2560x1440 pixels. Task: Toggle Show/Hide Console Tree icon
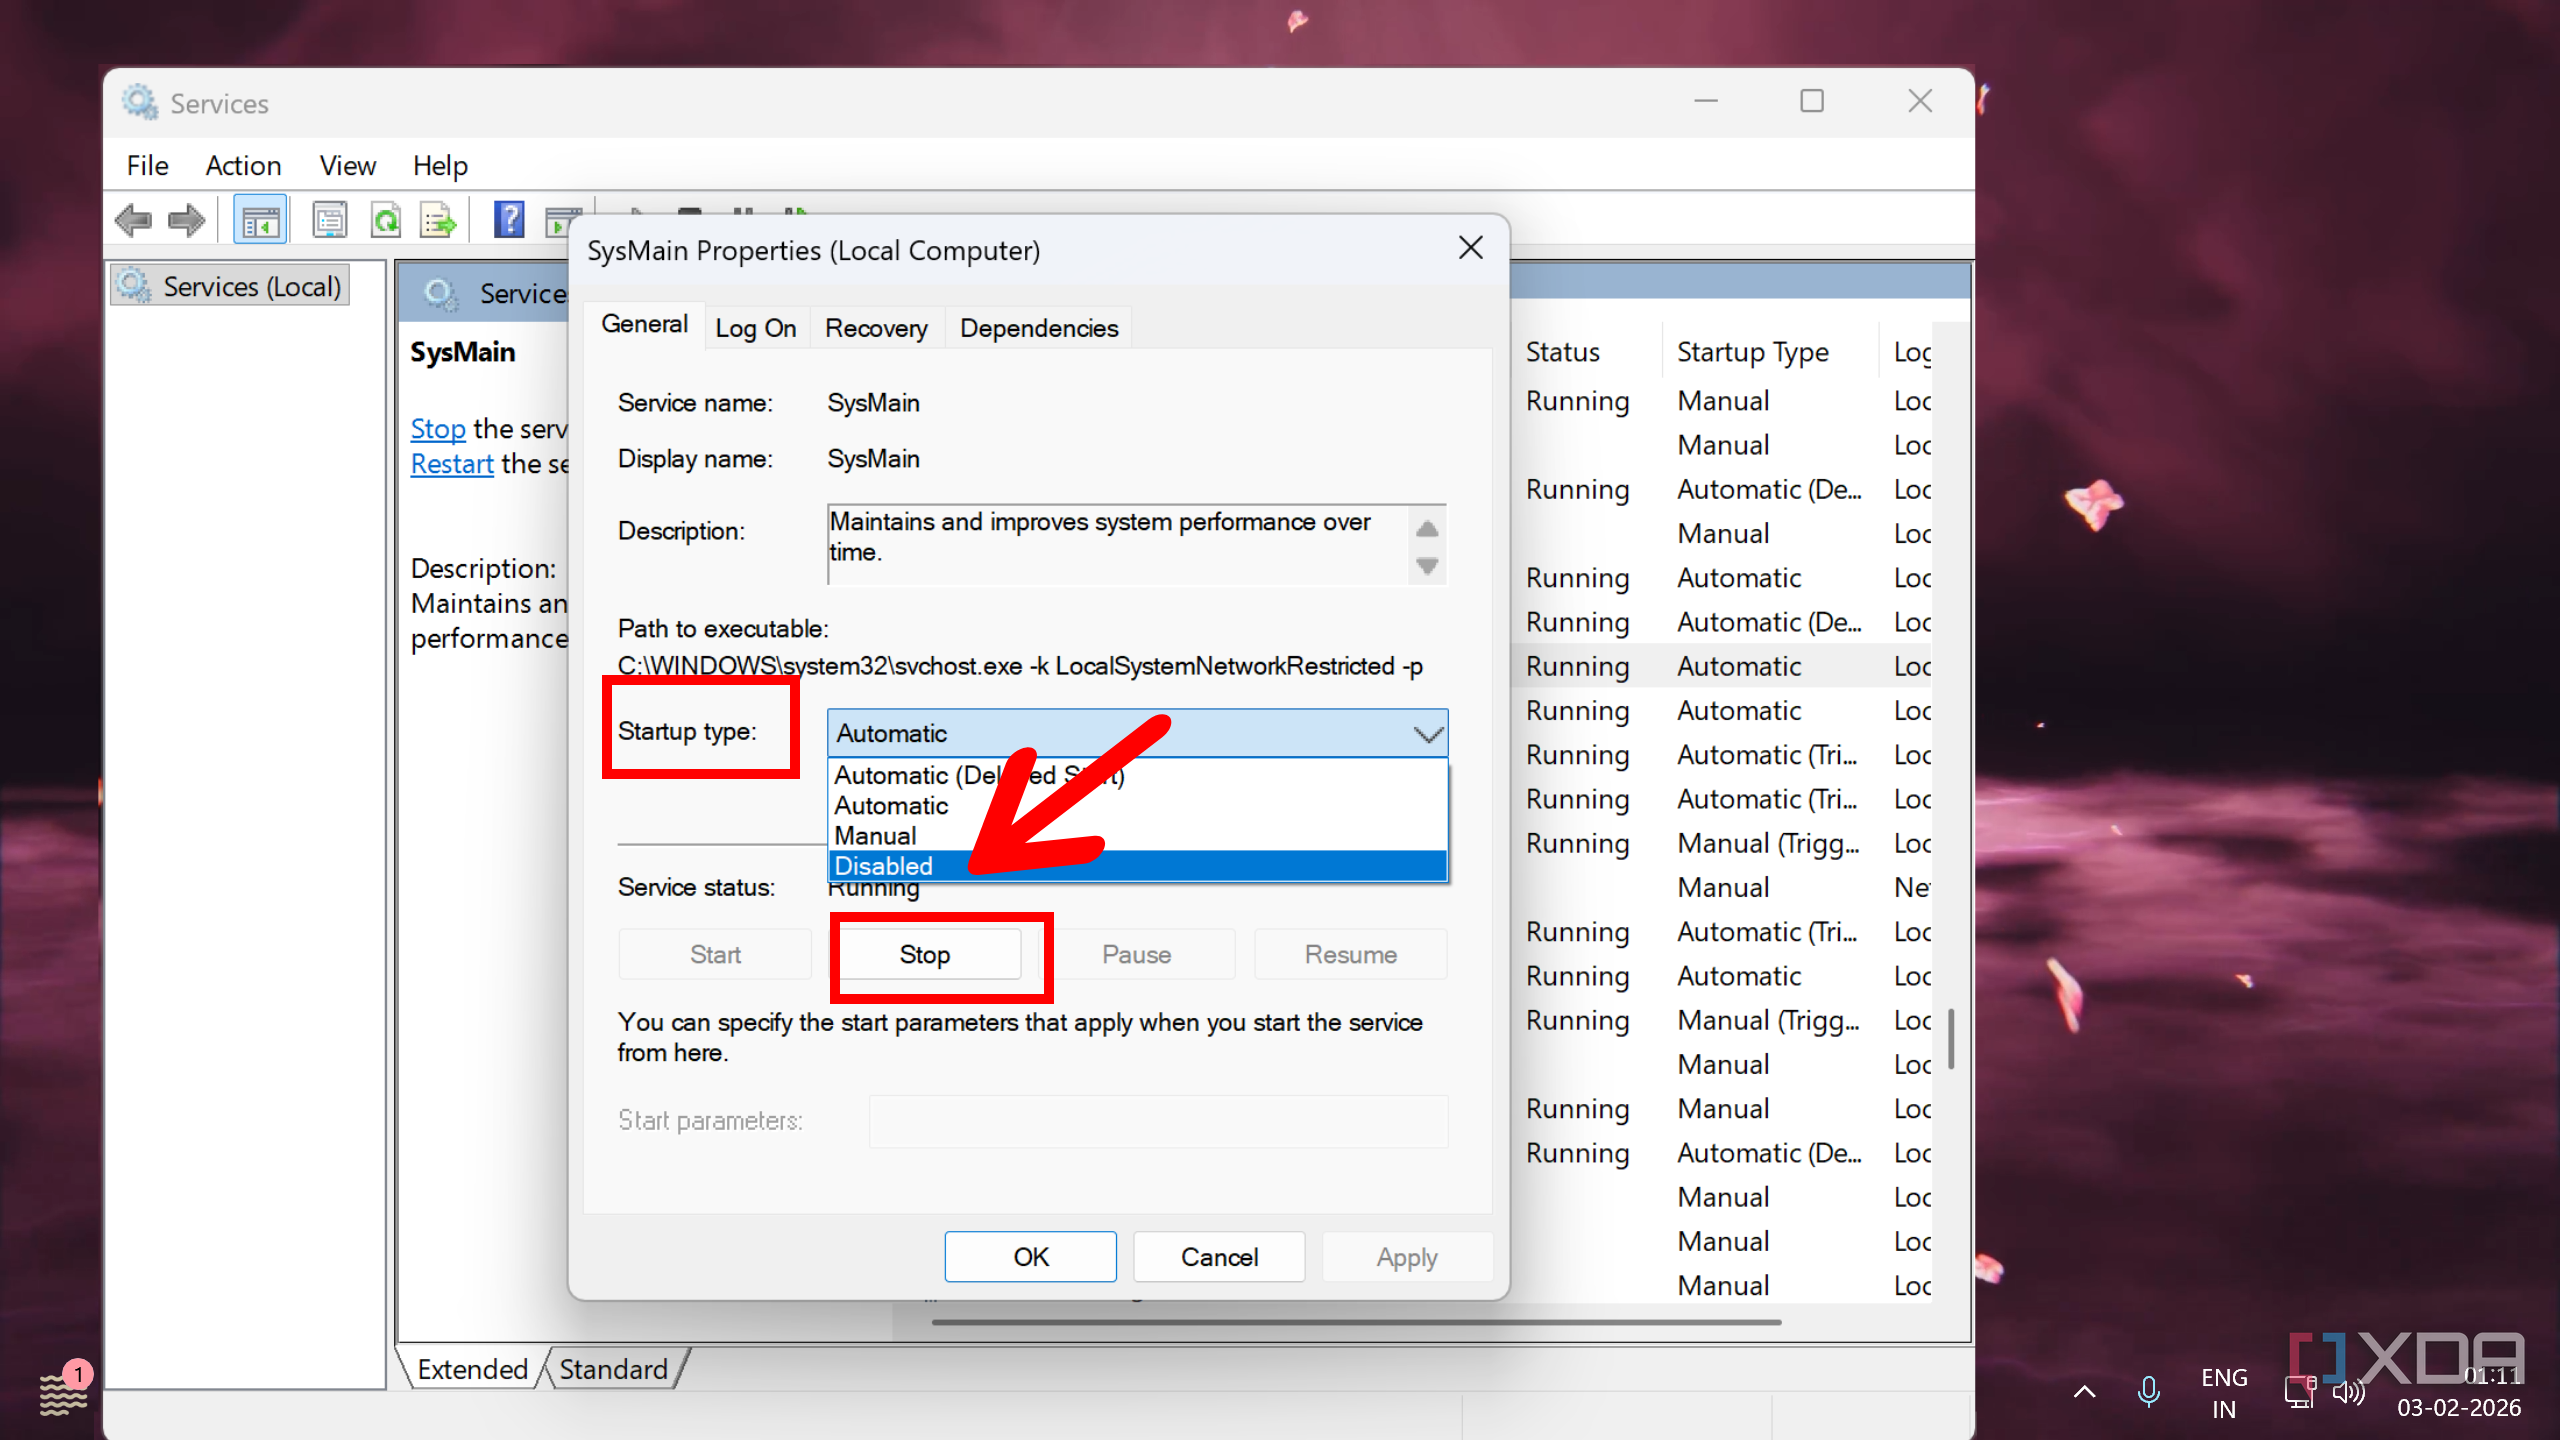pos(260,220)
